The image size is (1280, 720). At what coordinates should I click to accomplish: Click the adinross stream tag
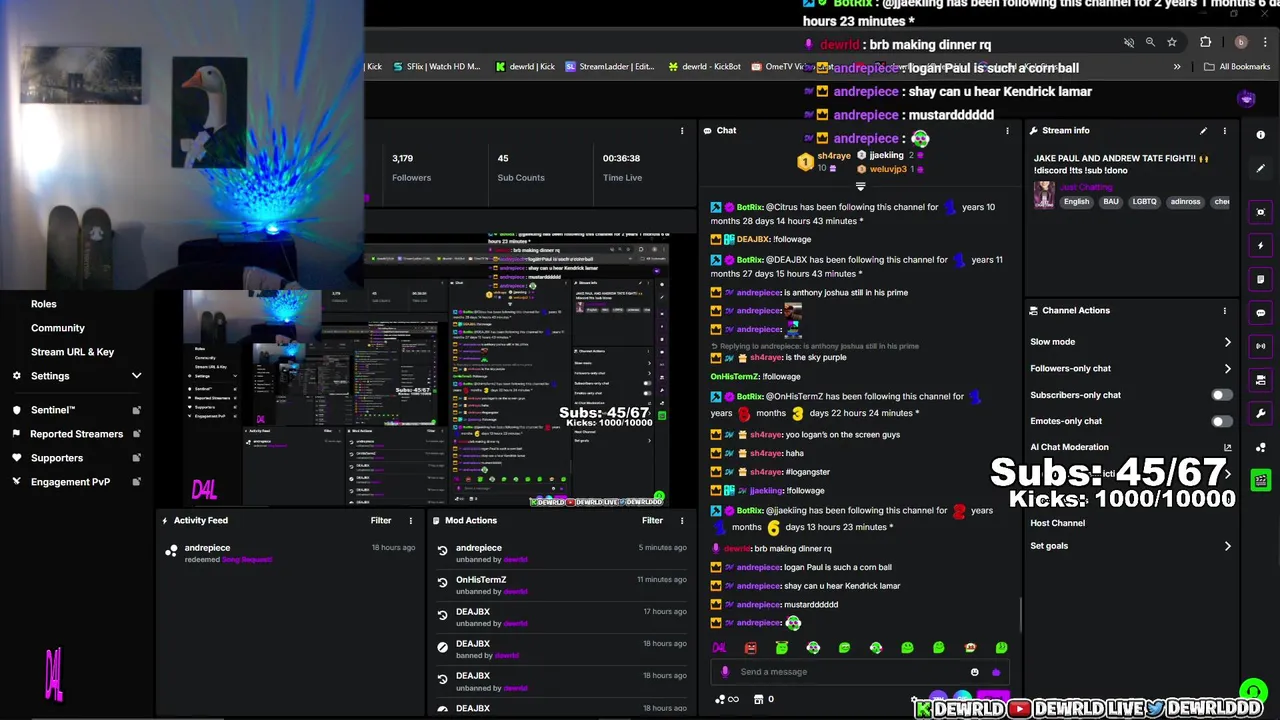pos(1185,202)
